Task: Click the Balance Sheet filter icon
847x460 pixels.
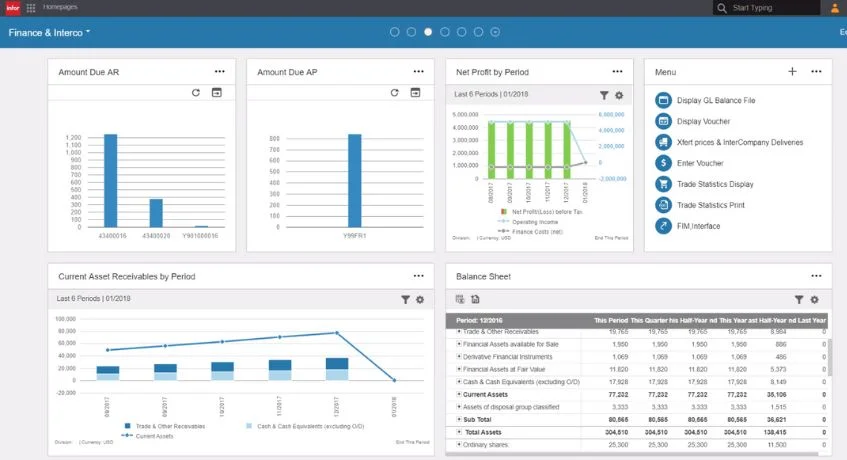Action: point(799,300)
